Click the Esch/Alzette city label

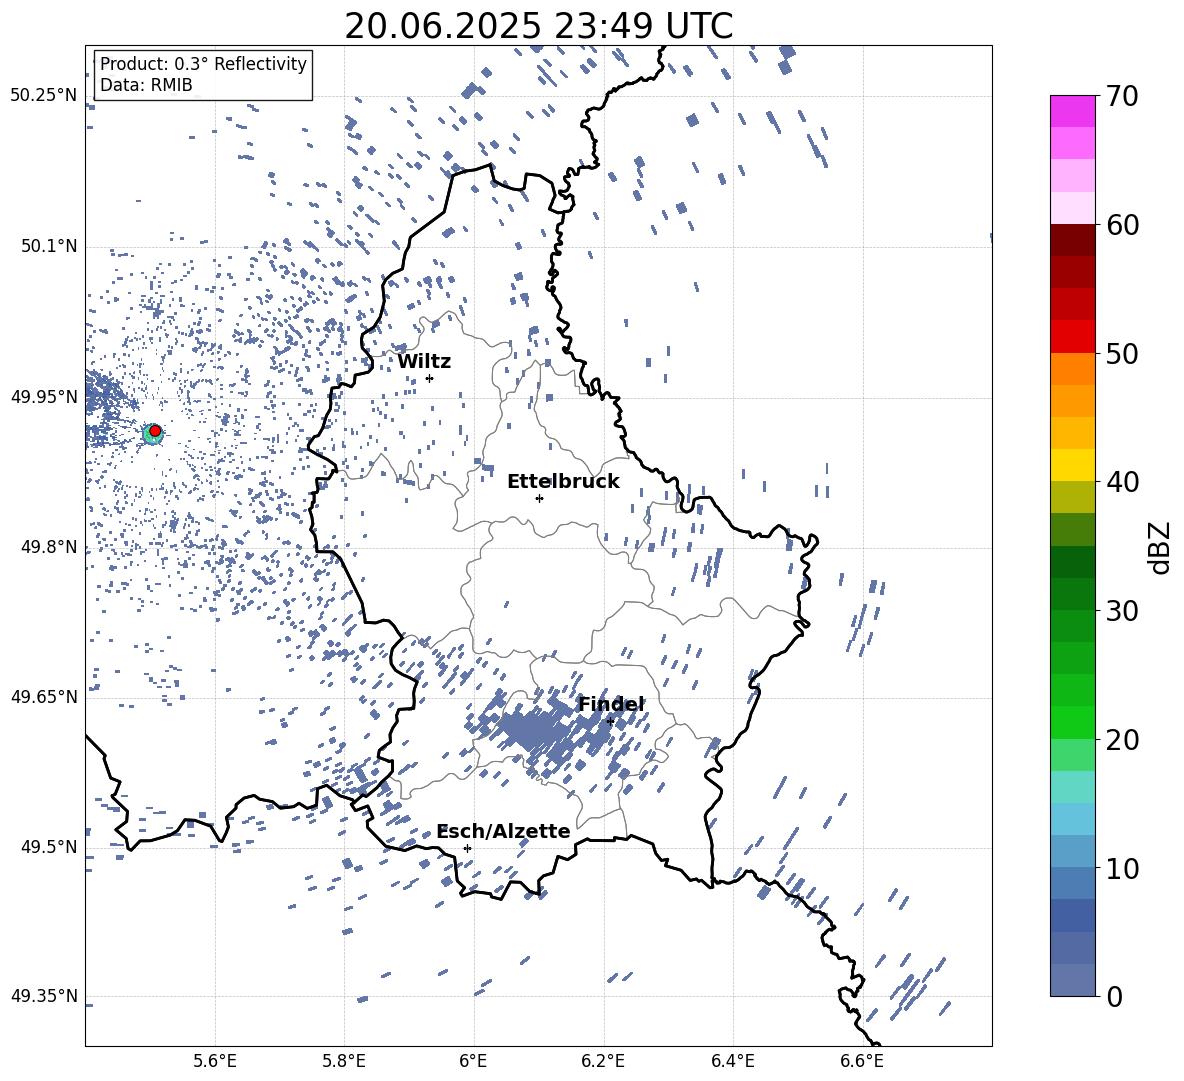[504, 832]
